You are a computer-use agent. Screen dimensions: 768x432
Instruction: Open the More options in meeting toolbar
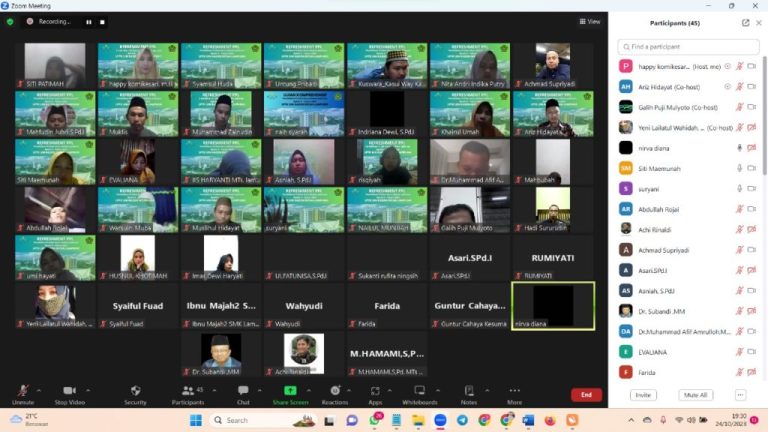tap(514, 395)
